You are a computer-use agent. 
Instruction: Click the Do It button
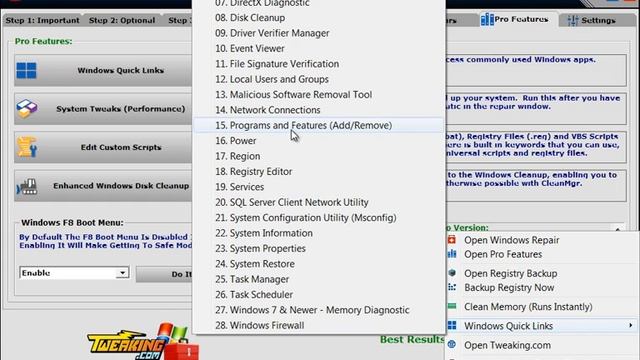pos(164,274)
